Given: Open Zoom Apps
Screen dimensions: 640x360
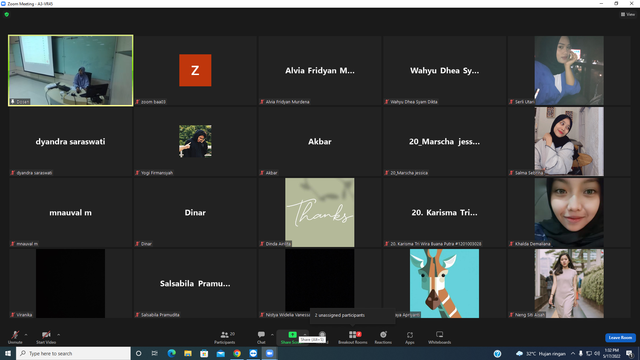Looking at the screenshot, I should pos(410,337).
